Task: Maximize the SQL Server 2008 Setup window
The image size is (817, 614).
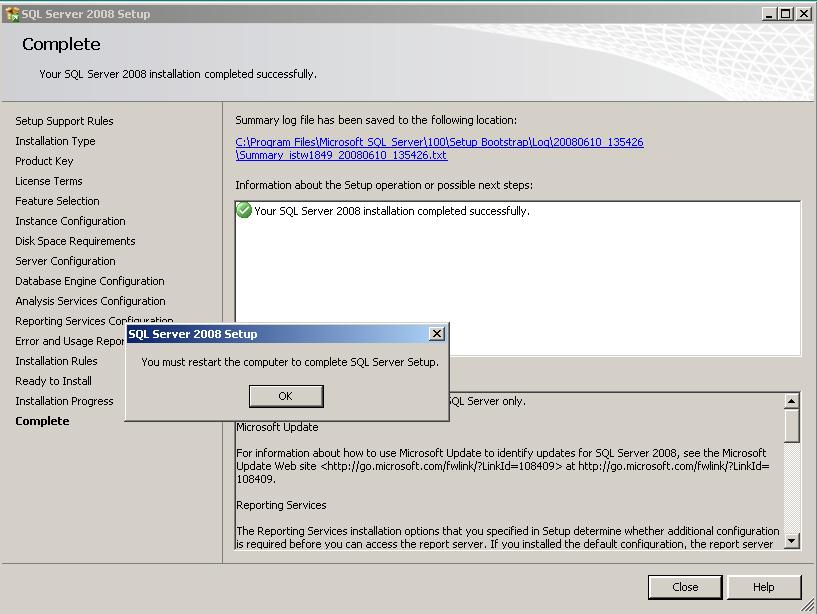Action: point(786,14)
